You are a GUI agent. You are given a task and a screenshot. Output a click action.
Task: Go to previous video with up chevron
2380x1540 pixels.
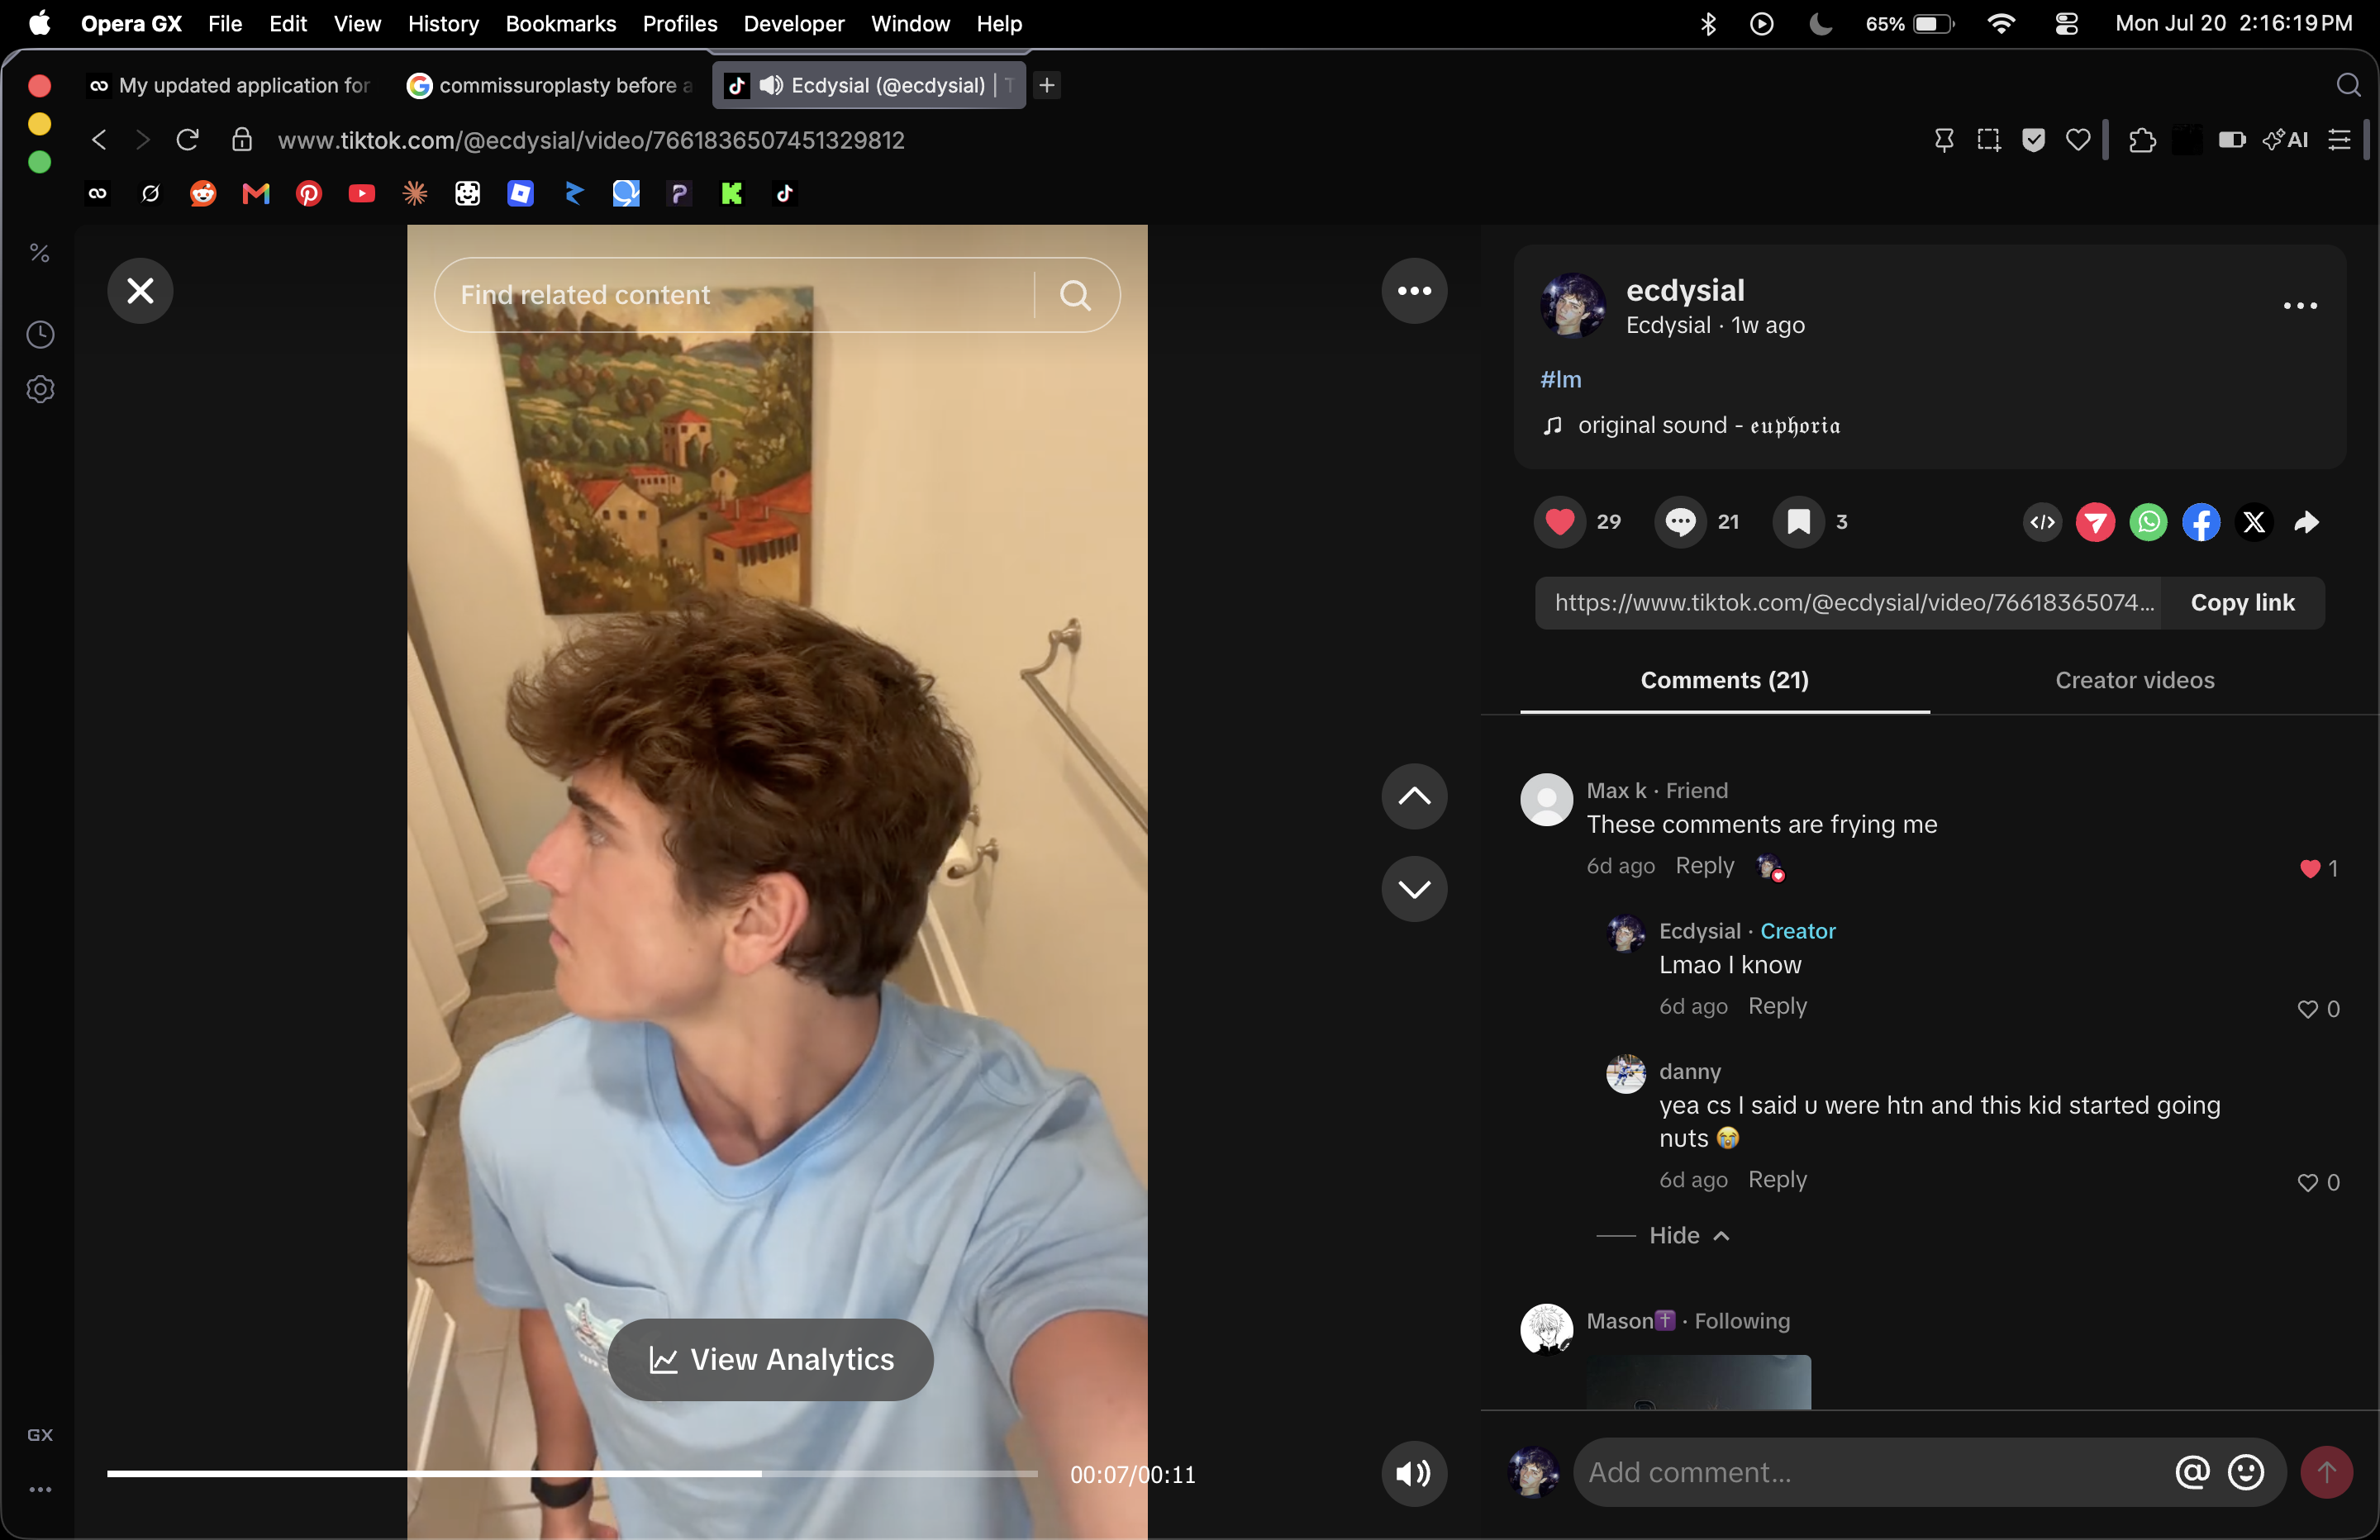coord(1414,796)
